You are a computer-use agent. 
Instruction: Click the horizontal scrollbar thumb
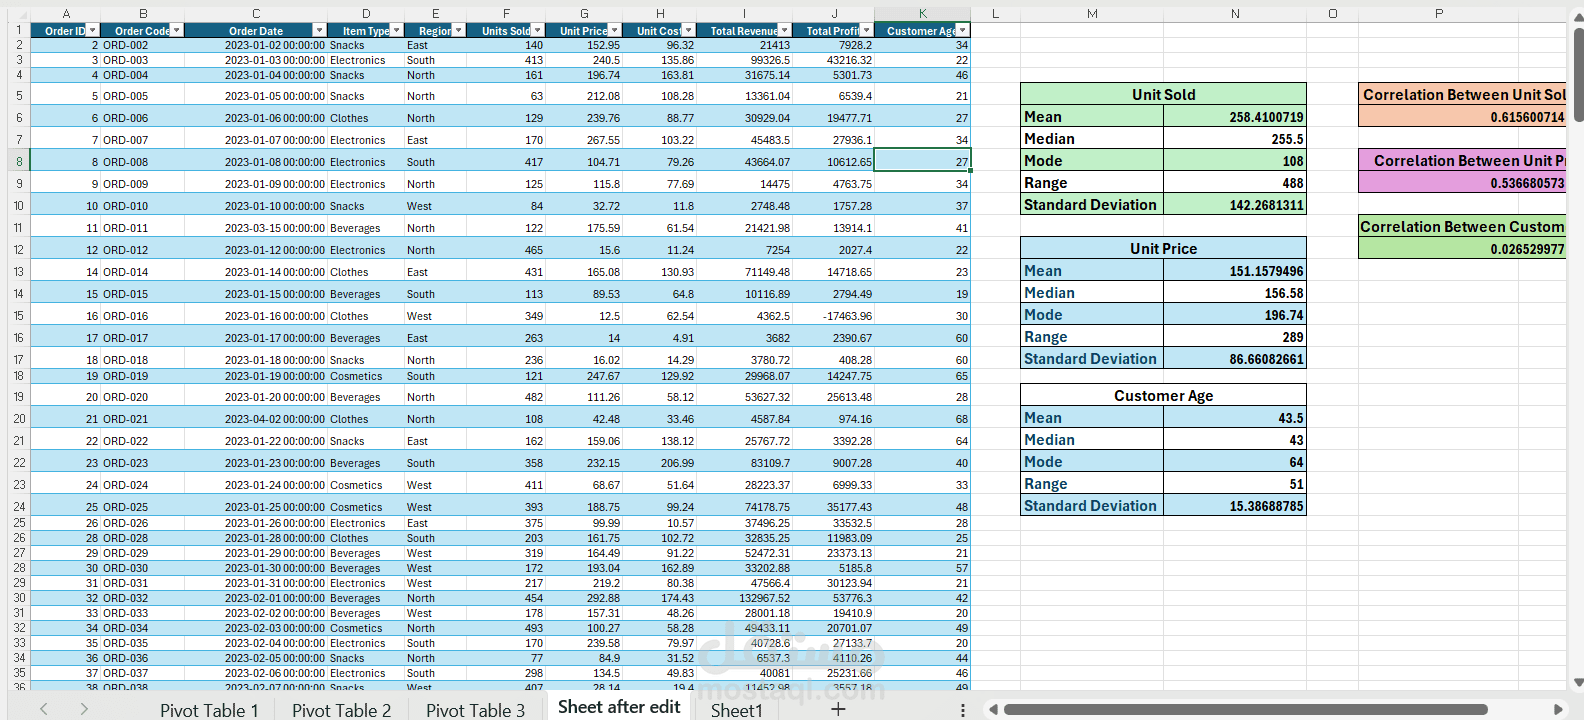(x=1245, y=710)
